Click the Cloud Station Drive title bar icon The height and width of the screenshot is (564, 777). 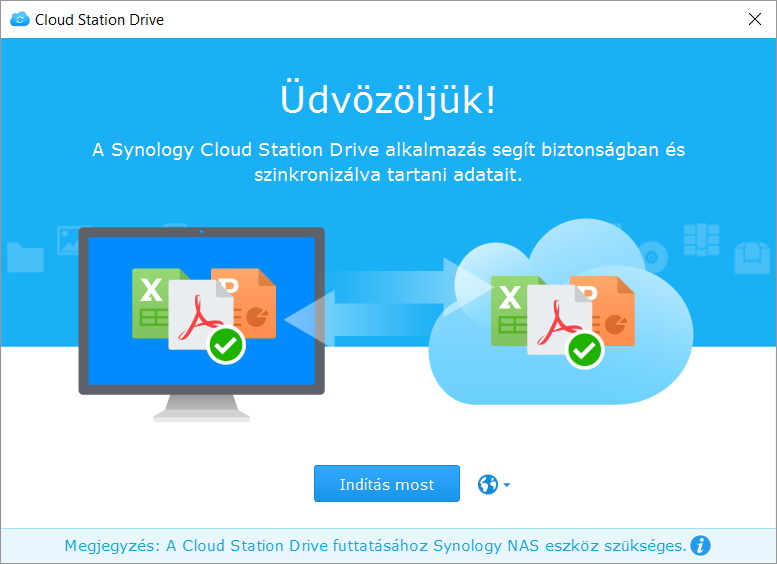[19, 19]
